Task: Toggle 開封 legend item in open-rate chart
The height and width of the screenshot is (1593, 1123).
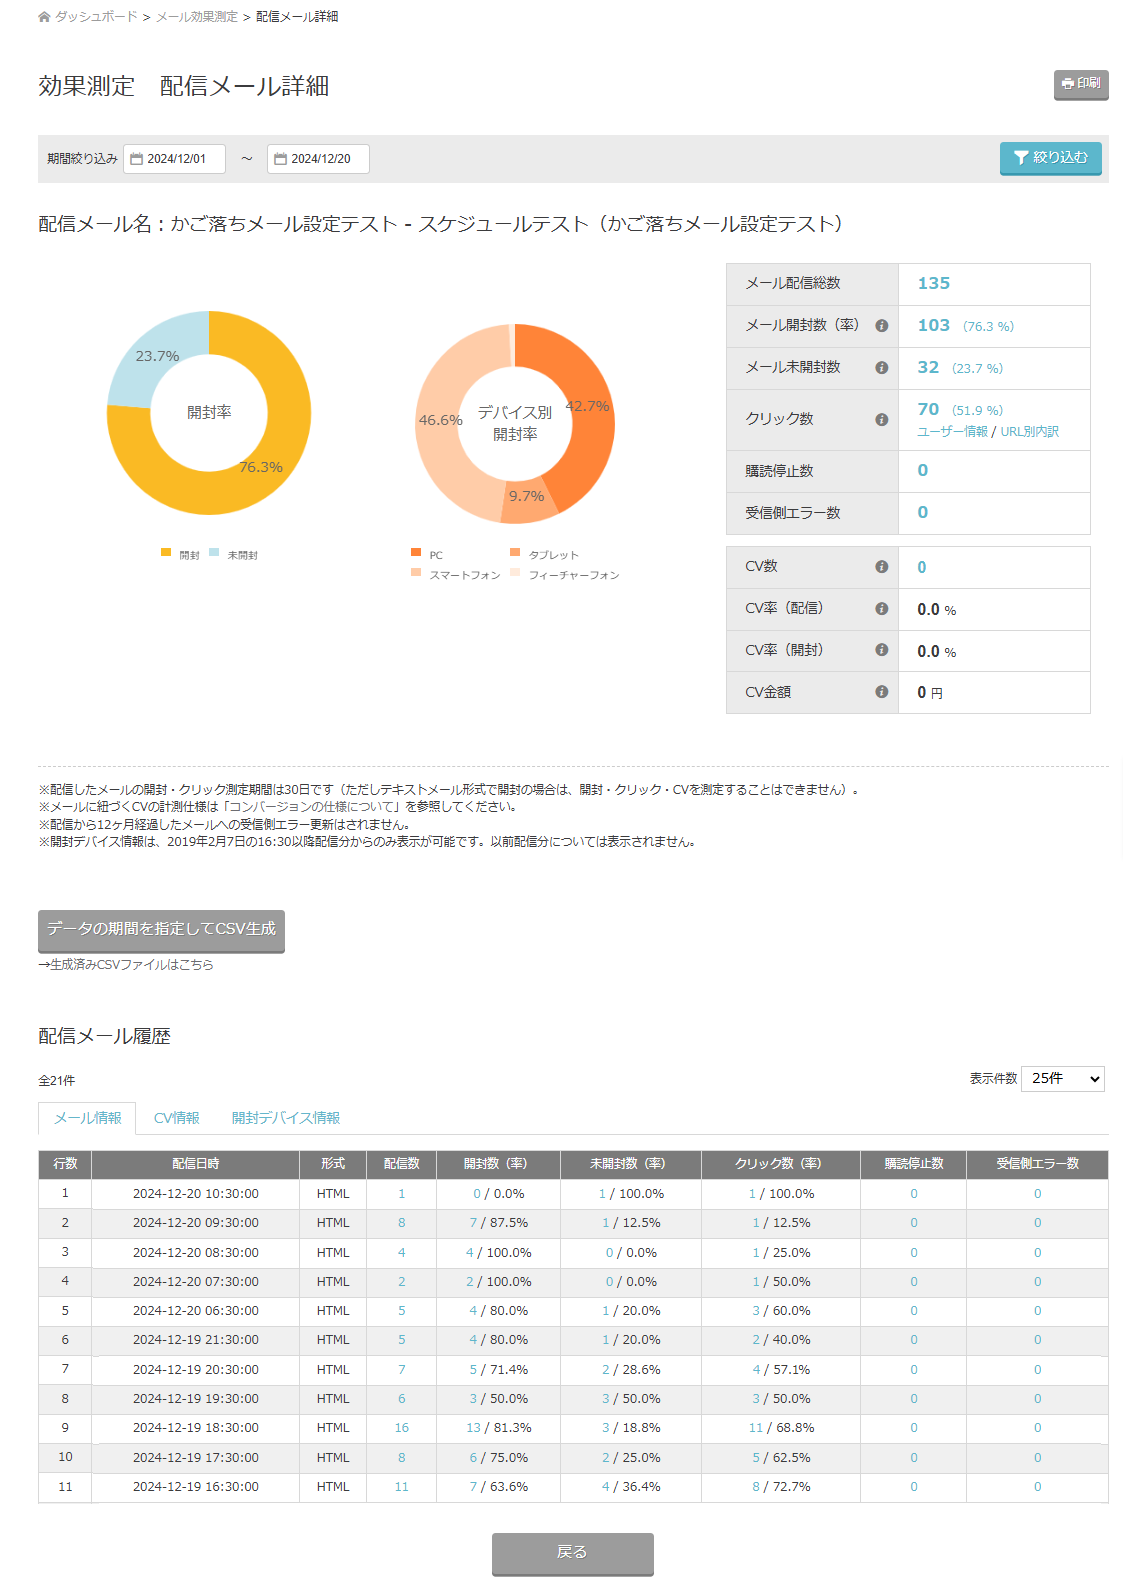Action: click(181, 554)
